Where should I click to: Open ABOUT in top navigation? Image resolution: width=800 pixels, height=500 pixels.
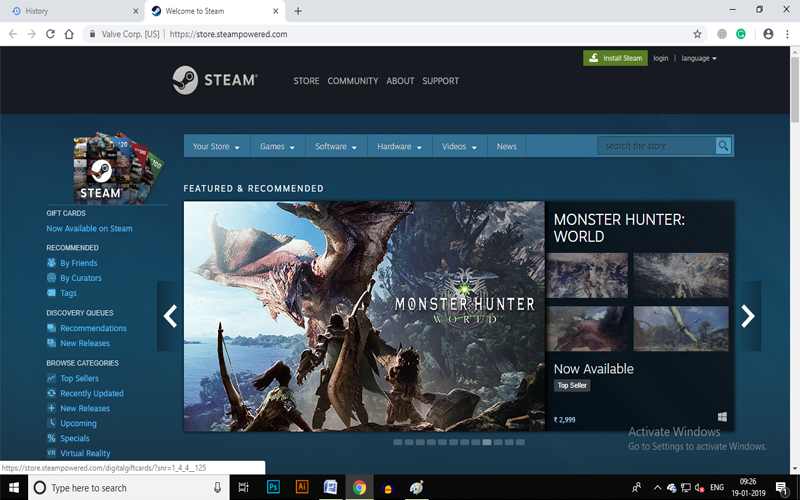pyautogui.click(x=400, y=81)
